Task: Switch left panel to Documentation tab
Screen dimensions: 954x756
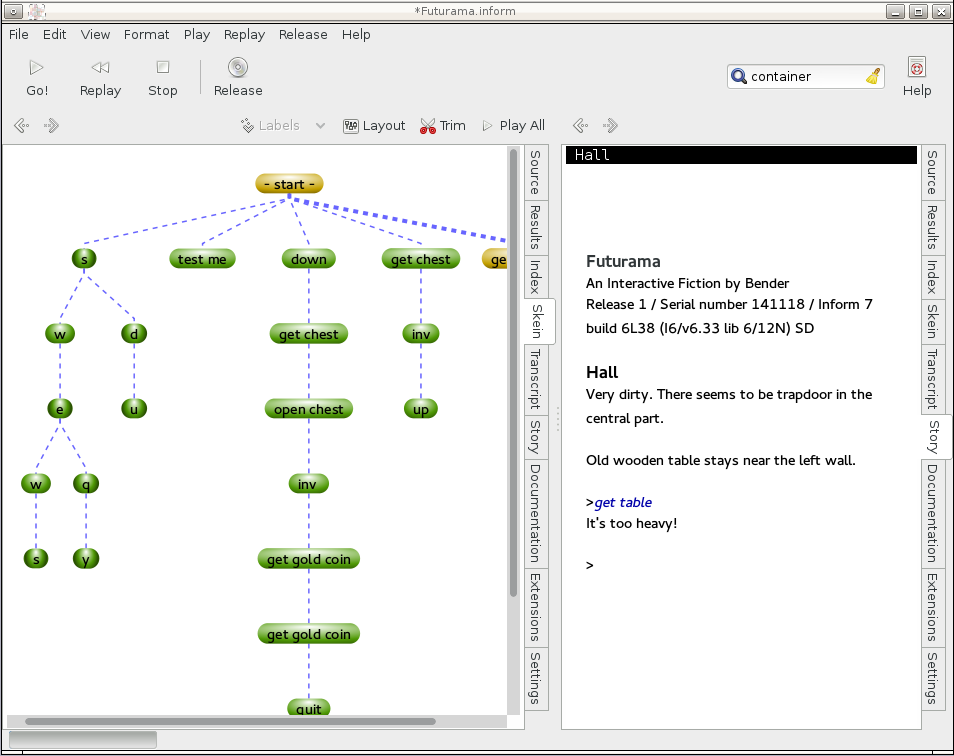Action: (535, 513)
